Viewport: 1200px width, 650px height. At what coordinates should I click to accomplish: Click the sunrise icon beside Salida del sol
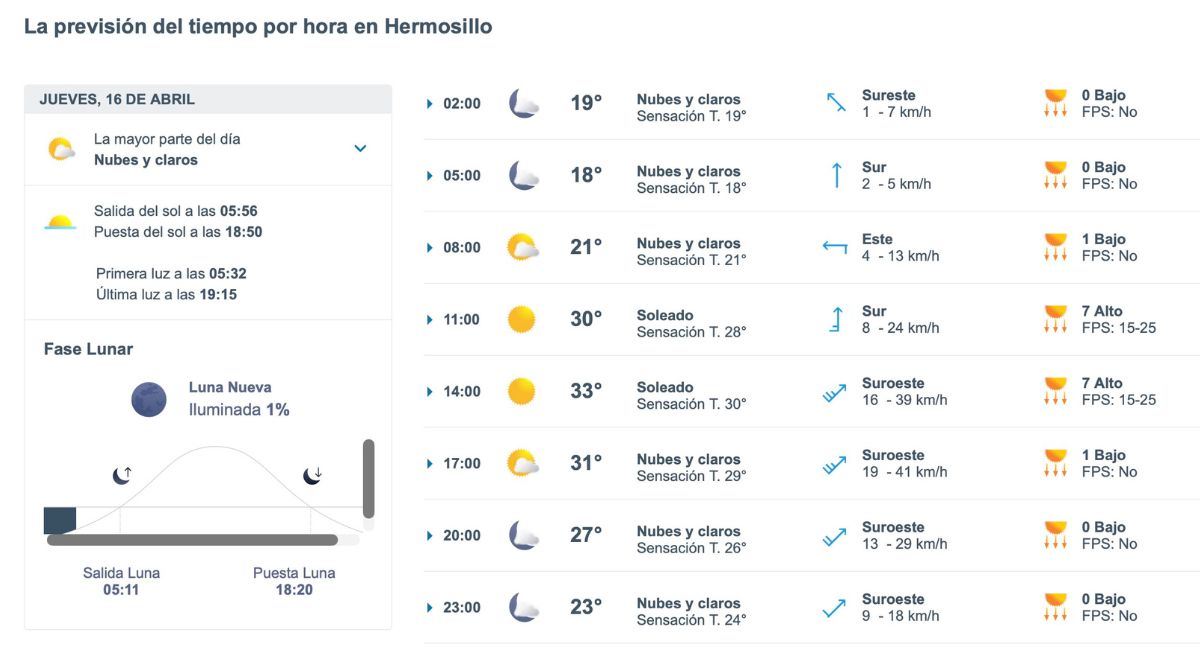(62, 219)
